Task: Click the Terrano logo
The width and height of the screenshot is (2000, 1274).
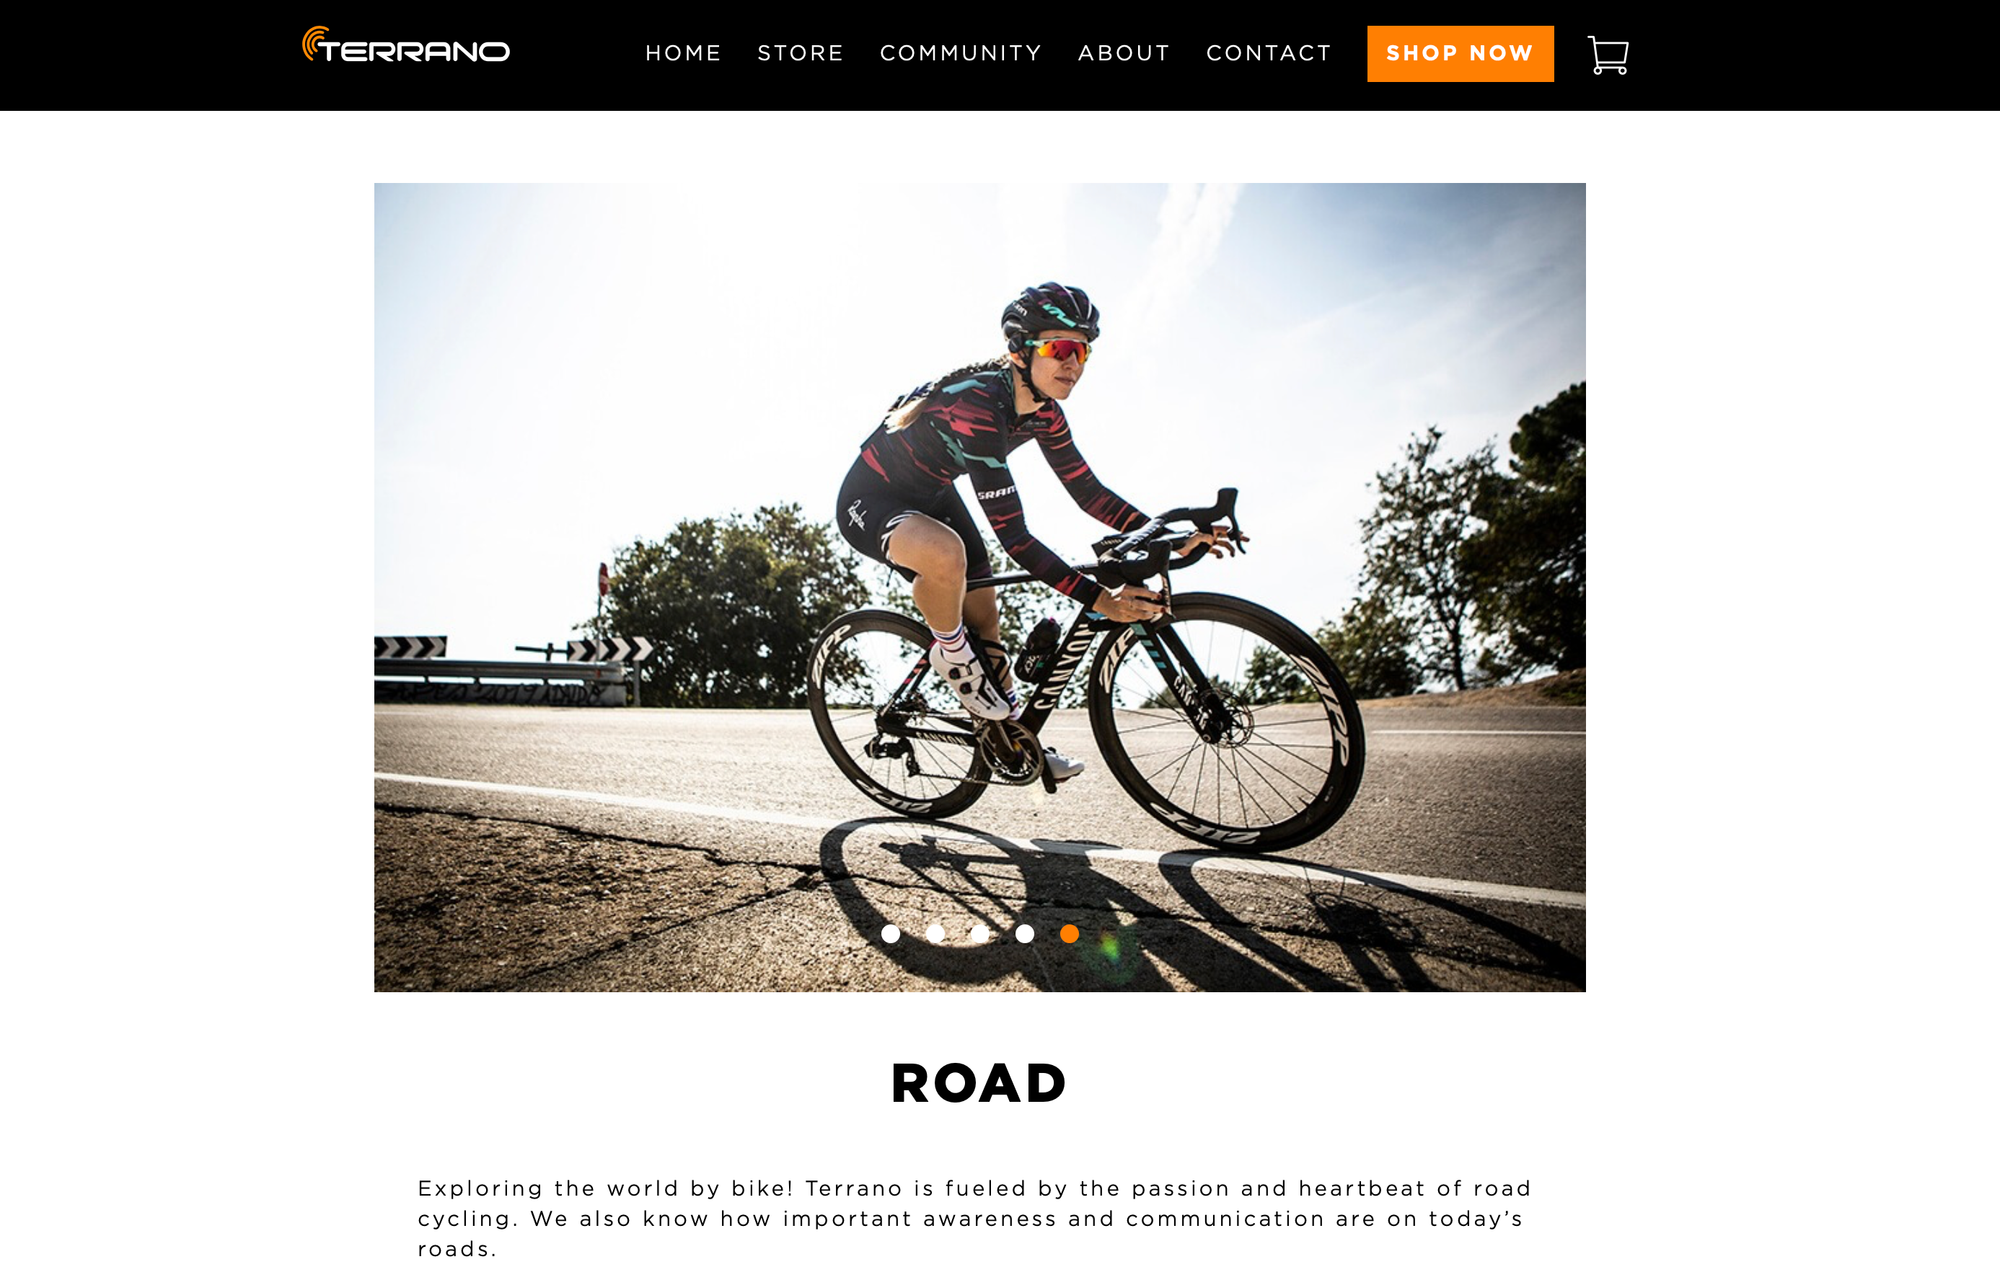Action: point(406,45)
